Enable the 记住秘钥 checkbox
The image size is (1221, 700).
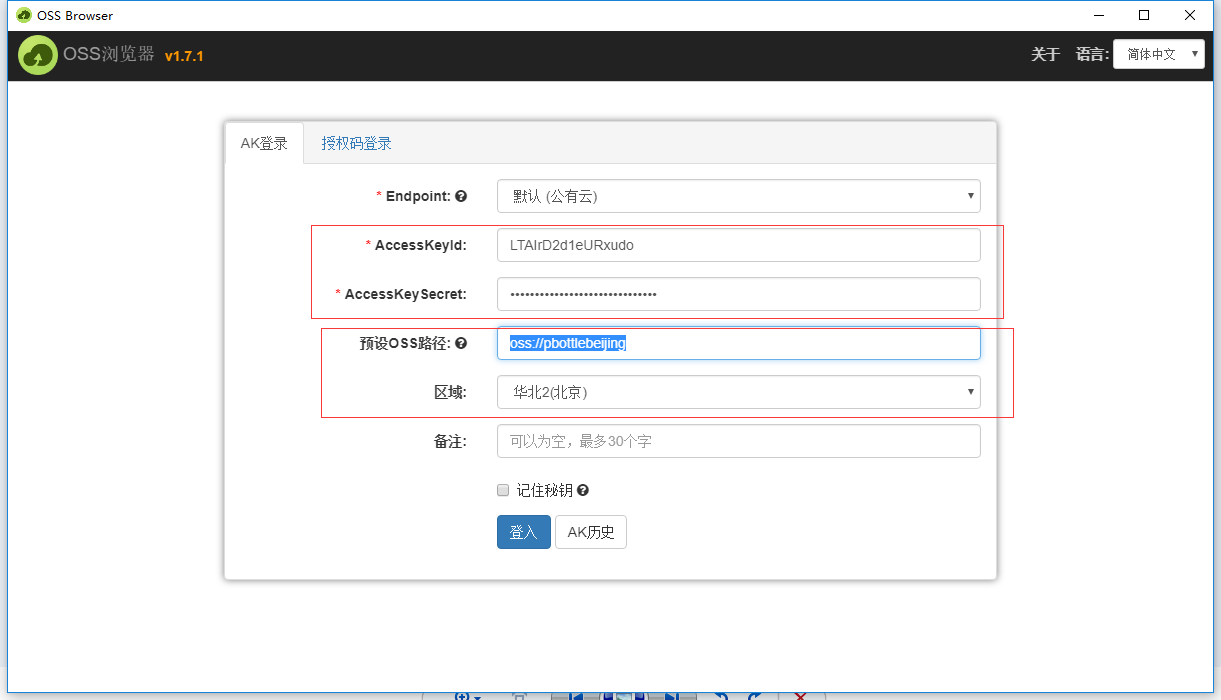click(504, 490)
